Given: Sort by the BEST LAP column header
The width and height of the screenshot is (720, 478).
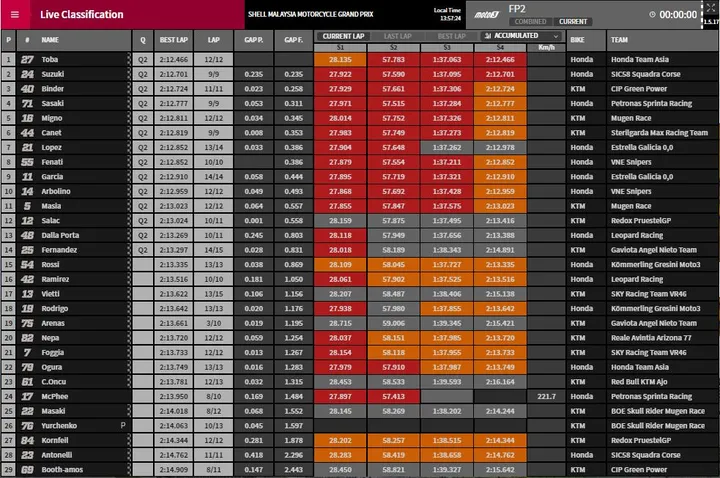Looking at the screenshot, I should pyautogui.click(x=174, y=40).
